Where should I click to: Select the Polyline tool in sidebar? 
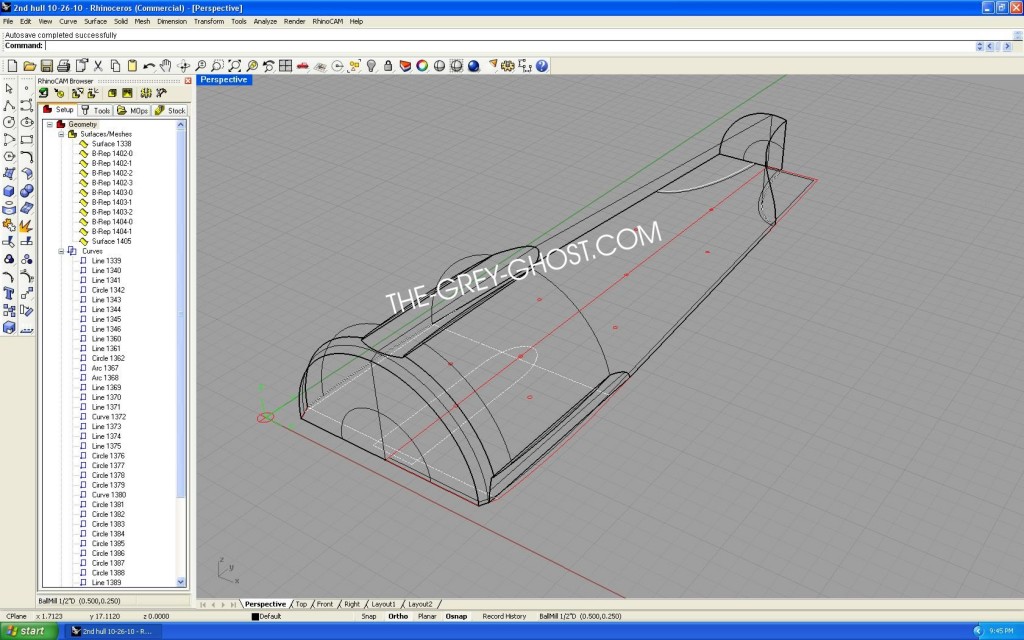pos(9,105)
